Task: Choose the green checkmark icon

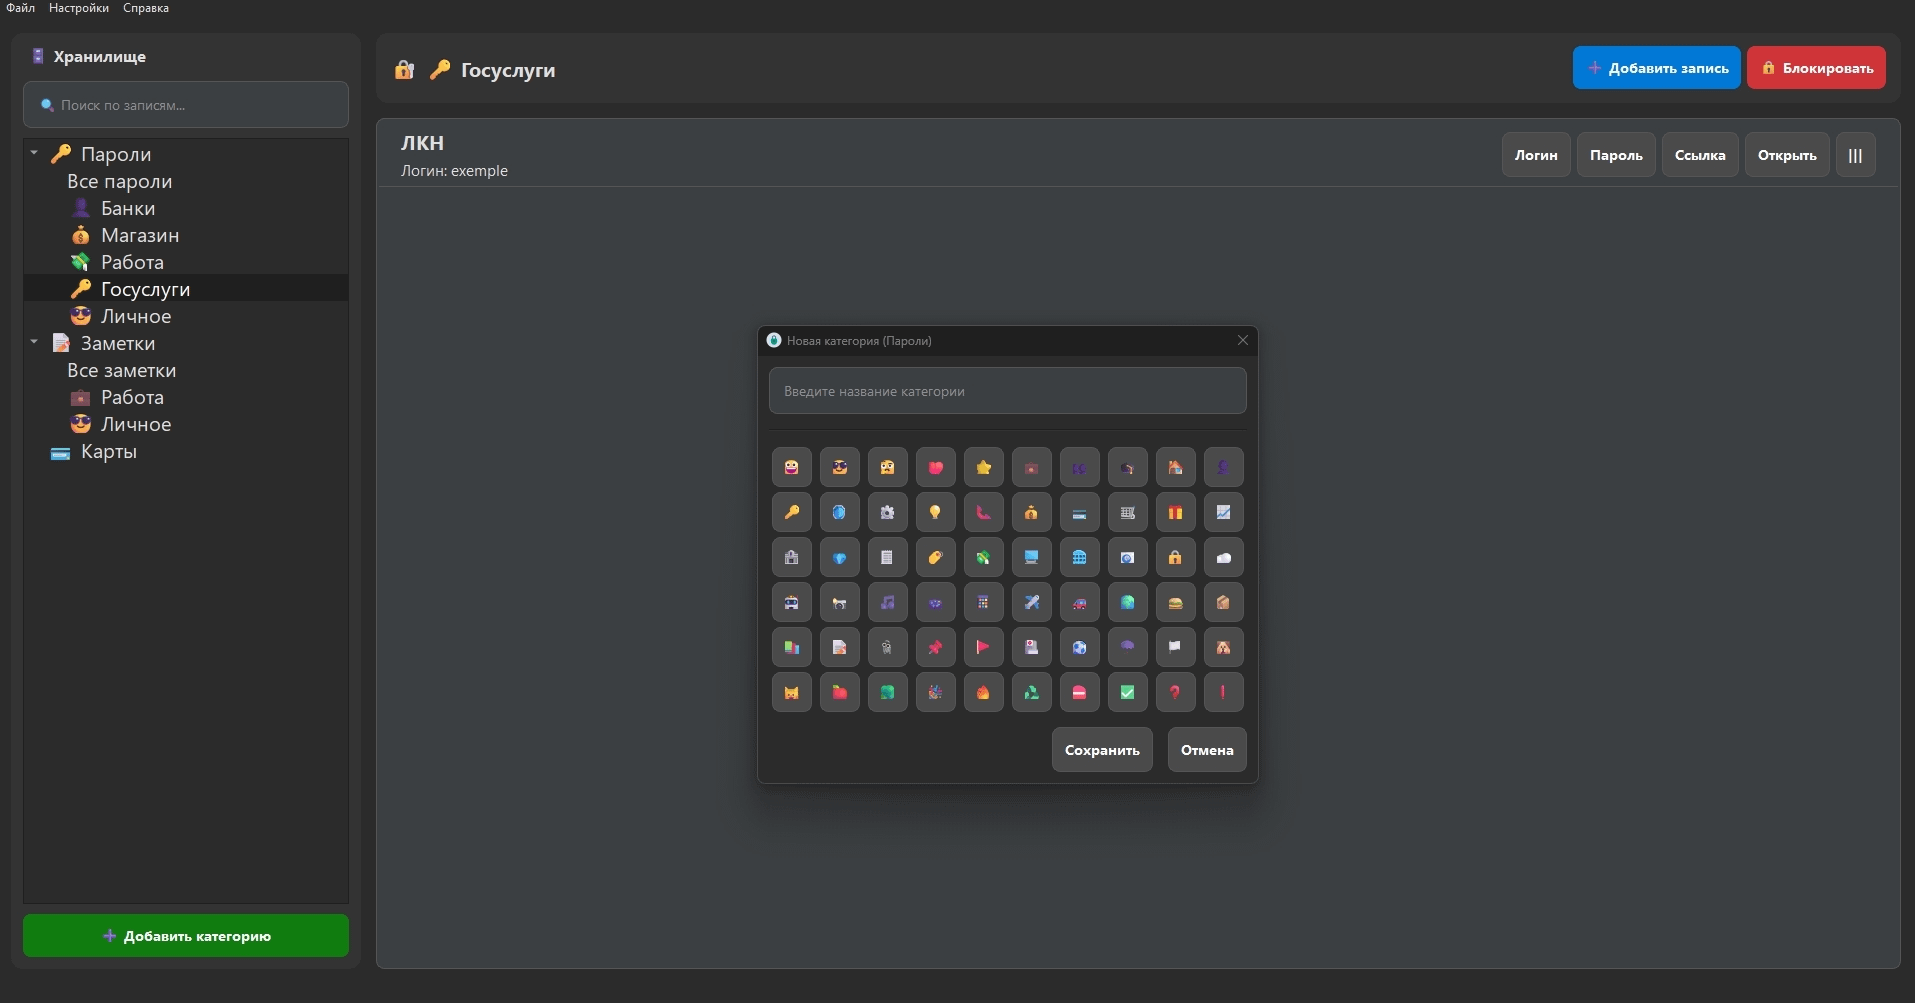Action: (1127, 692)
